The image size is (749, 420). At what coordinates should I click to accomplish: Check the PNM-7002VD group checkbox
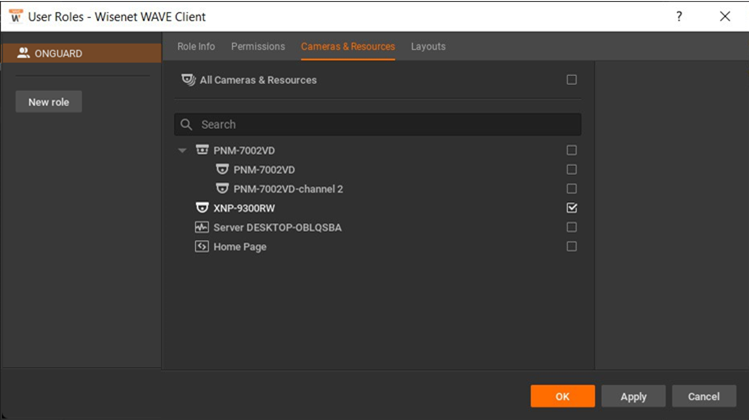pyautogui.click(x=571, y=150)
